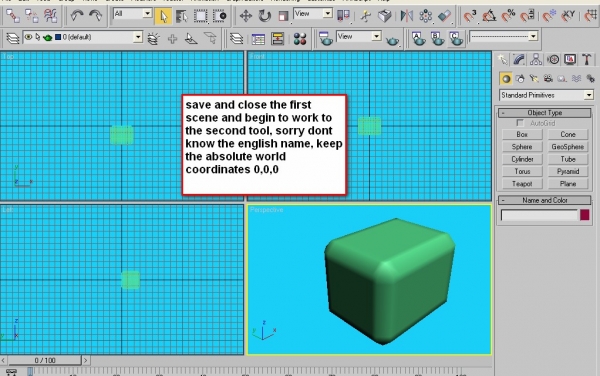600x376 pixels.
Task: Click the render preset B teapot
Action: 437,38
